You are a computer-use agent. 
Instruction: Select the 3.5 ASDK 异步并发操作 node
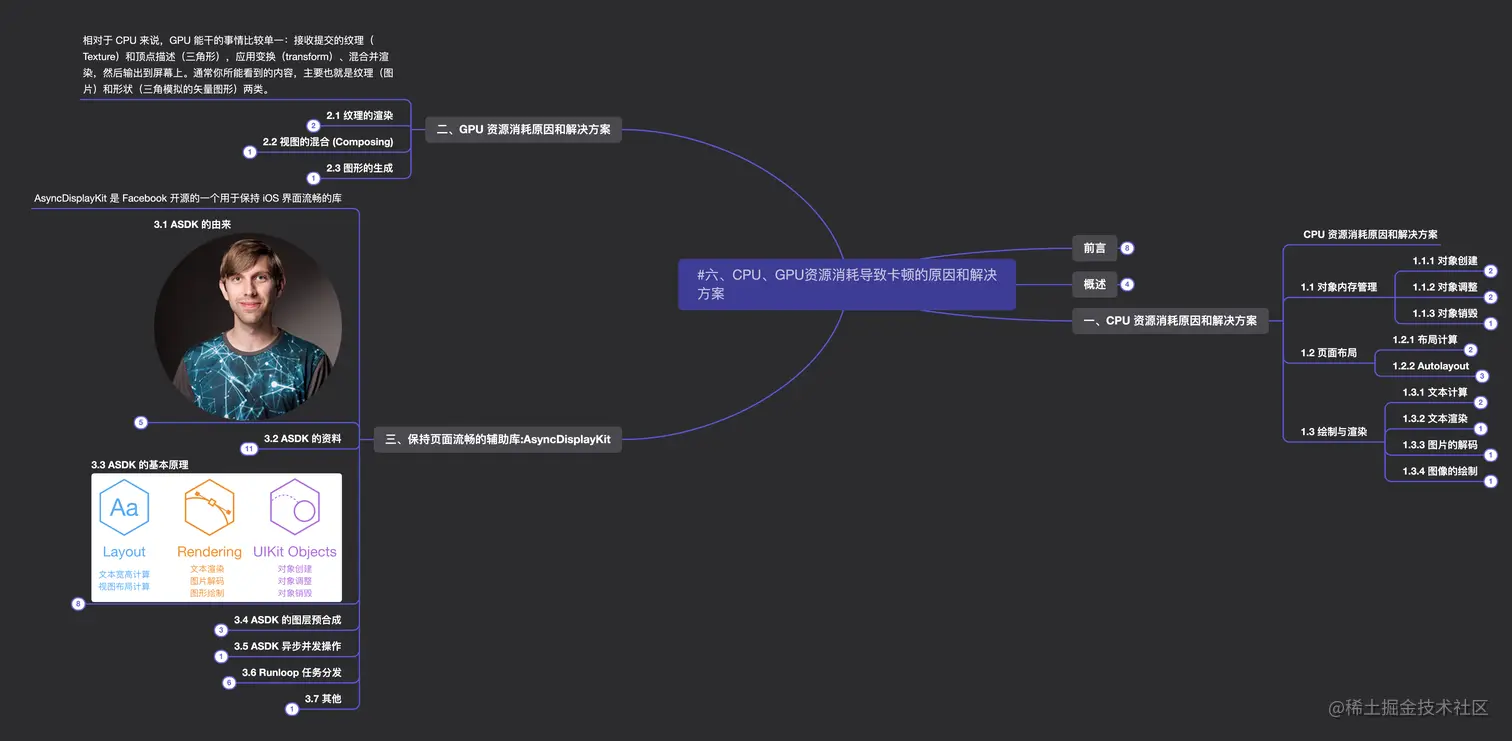288,646
